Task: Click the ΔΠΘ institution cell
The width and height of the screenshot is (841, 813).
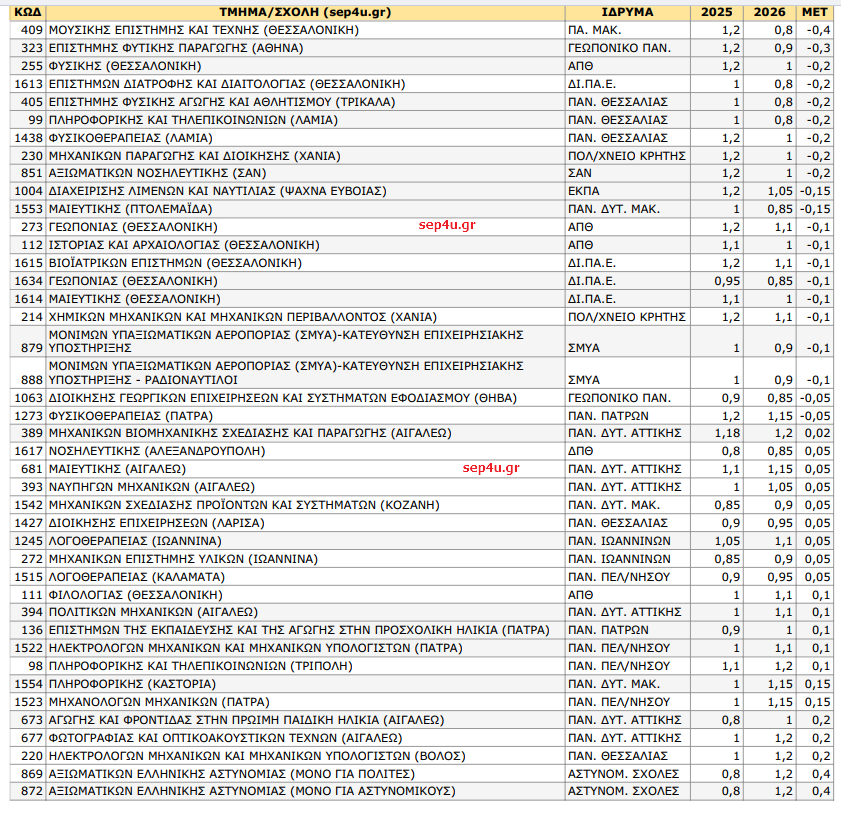Action: click(x=580, y=451)
